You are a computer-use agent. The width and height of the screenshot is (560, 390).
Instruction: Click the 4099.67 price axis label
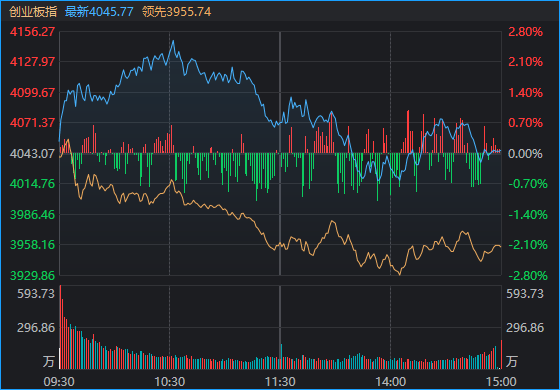(x=32, y=93)
